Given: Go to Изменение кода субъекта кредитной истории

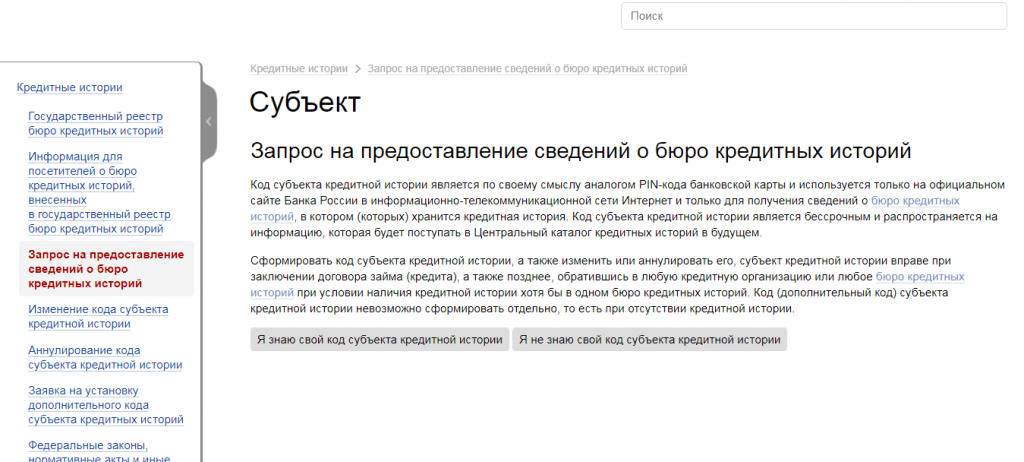Looking at the screenshot, I should click(98, 317).
